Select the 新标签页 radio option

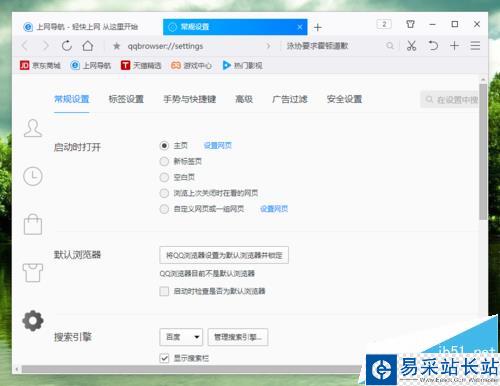[x=164, y=161]
